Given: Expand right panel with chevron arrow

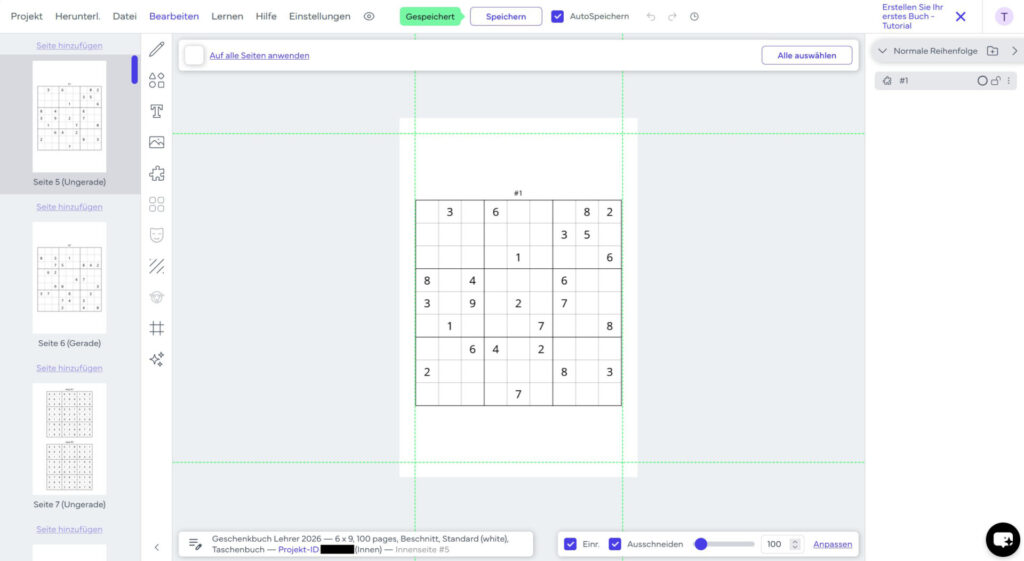Looking at the screenshot, I should (x=1014, y=51).
